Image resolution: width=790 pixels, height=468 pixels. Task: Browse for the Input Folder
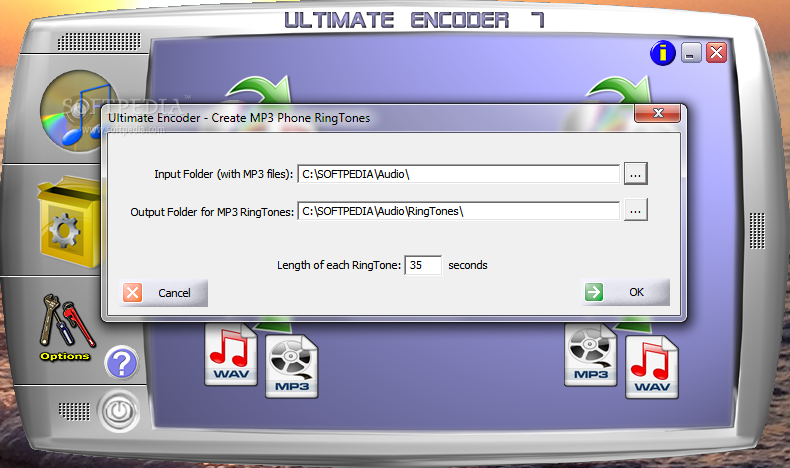click(x=635, y=174)
